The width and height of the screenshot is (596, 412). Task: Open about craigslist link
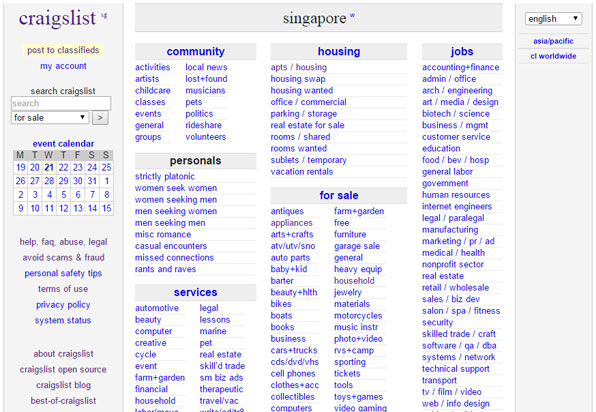coord(63,354)
